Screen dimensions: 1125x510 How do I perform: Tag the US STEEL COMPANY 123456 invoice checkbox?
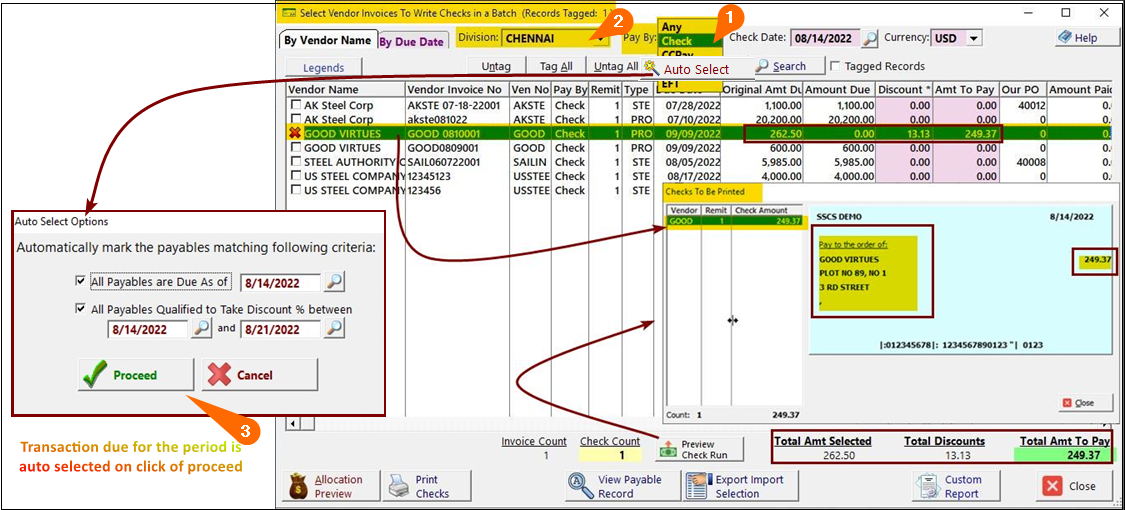[295, 190]
